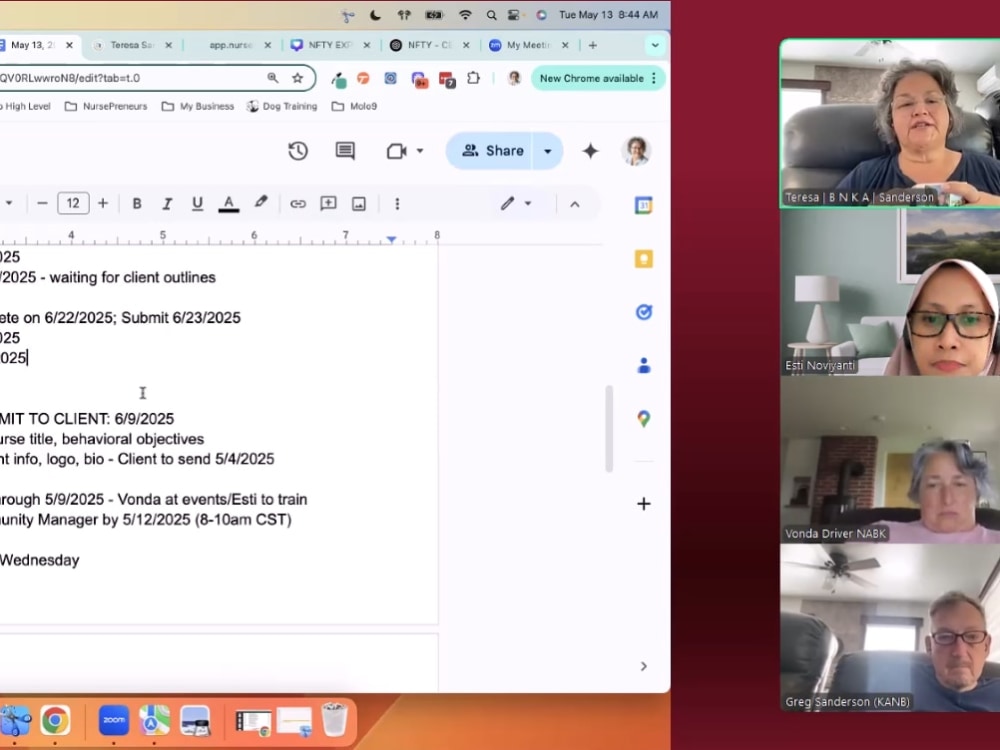Open Zoom from the Dock

coord(114,720)
